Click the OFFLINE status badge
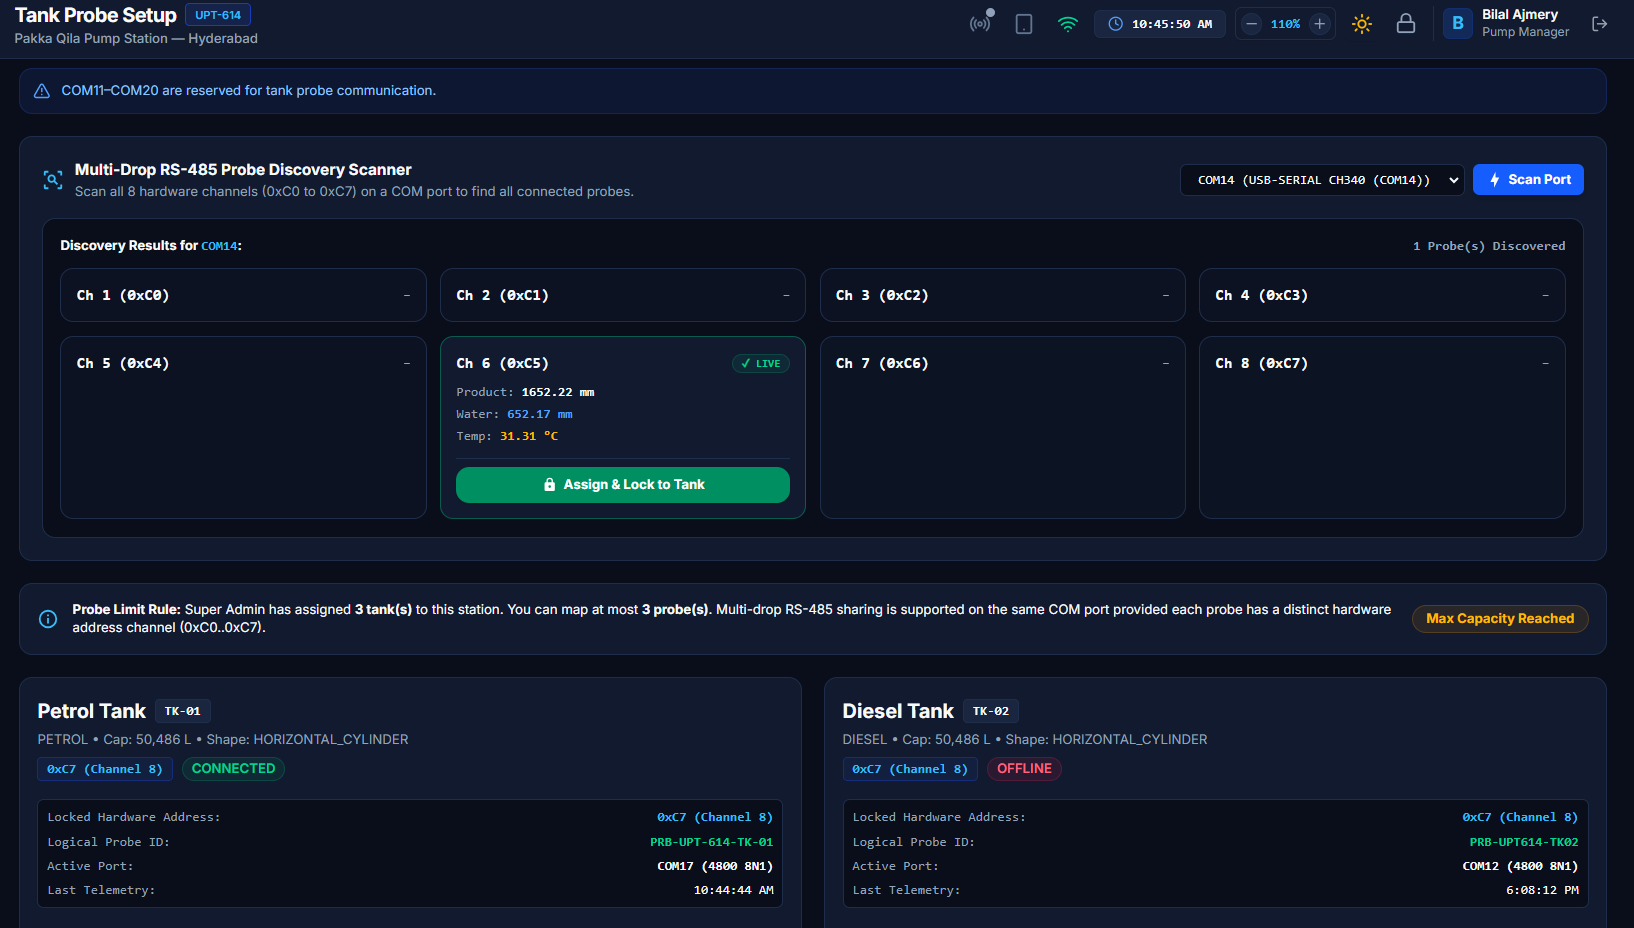1634x928 pixels. pyautogui.click(x=1024, y=769)
